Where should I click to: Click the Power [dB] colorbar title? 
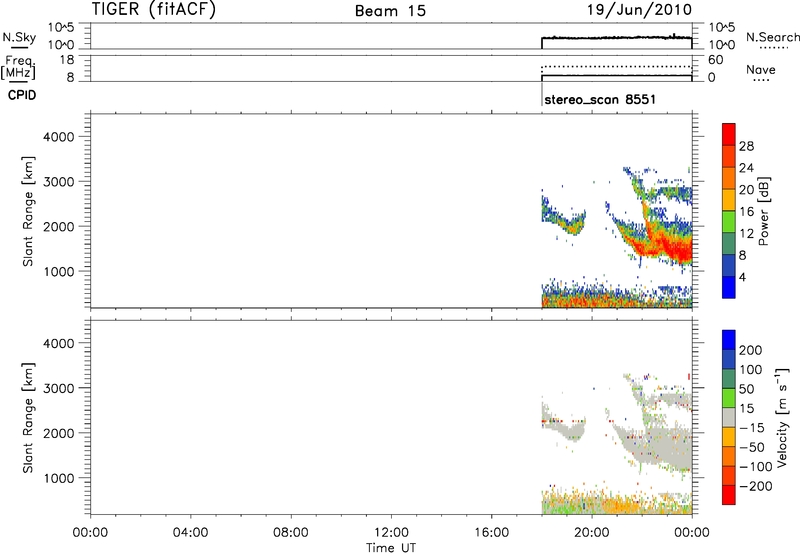(x=764, y=211)
